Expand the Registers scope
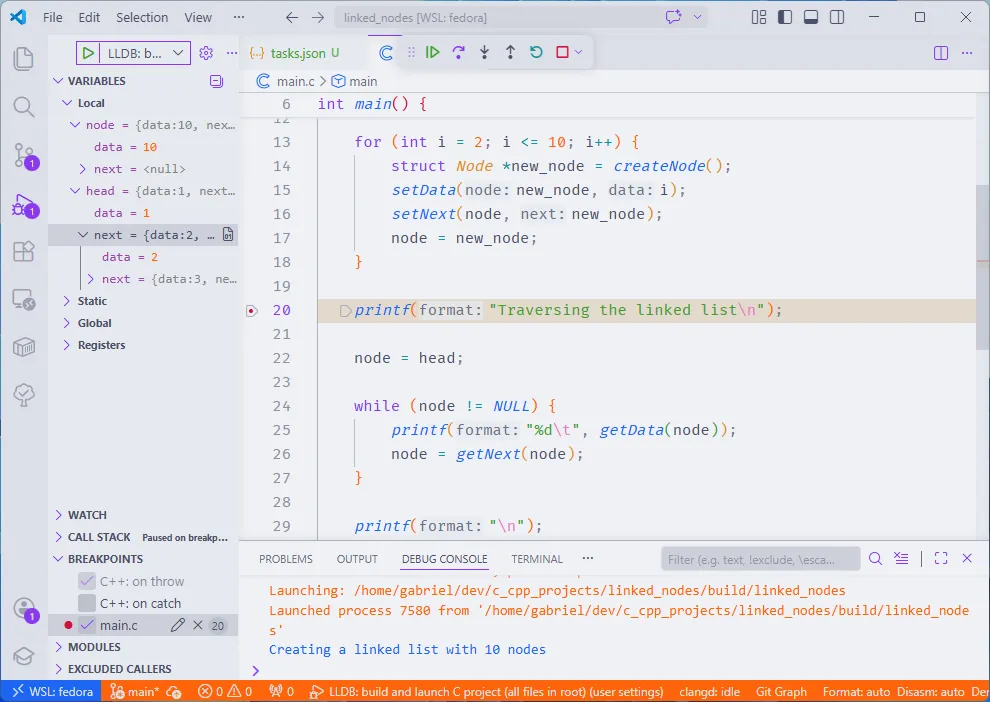Viewport: 990px width, 702px height. click(x=66, y=345)
